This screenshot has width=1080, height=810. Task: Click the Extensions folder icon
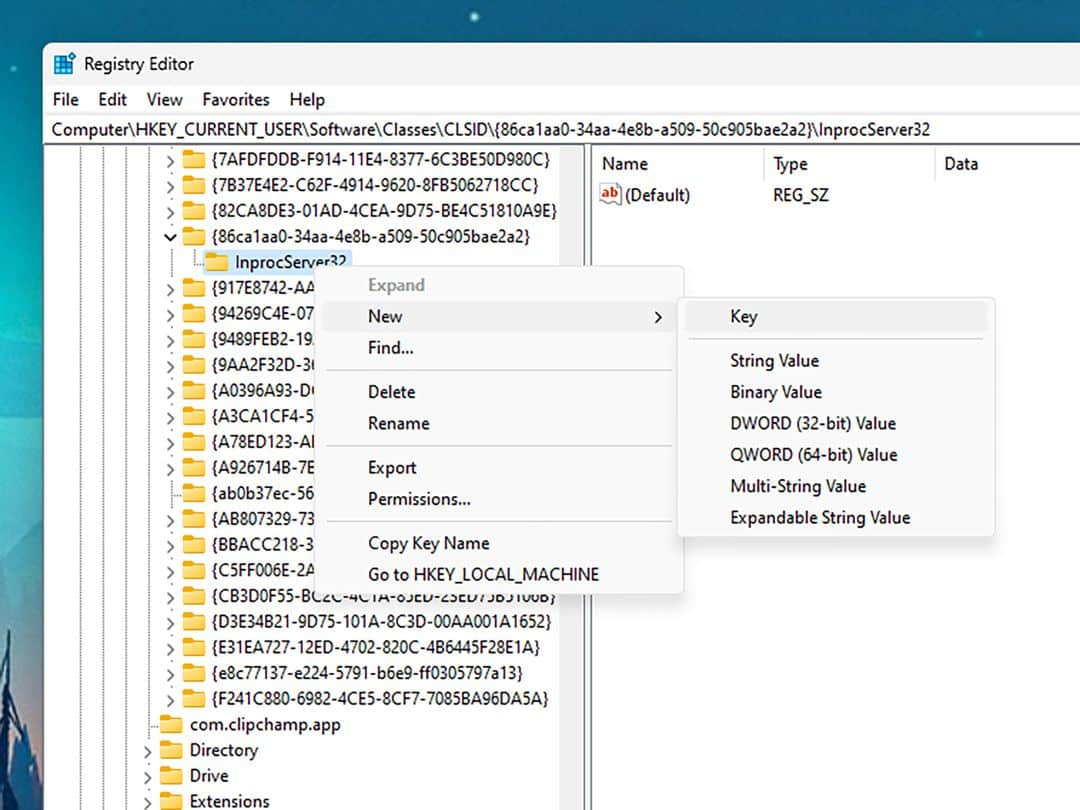pyautogui.click(x=171, y=801)
